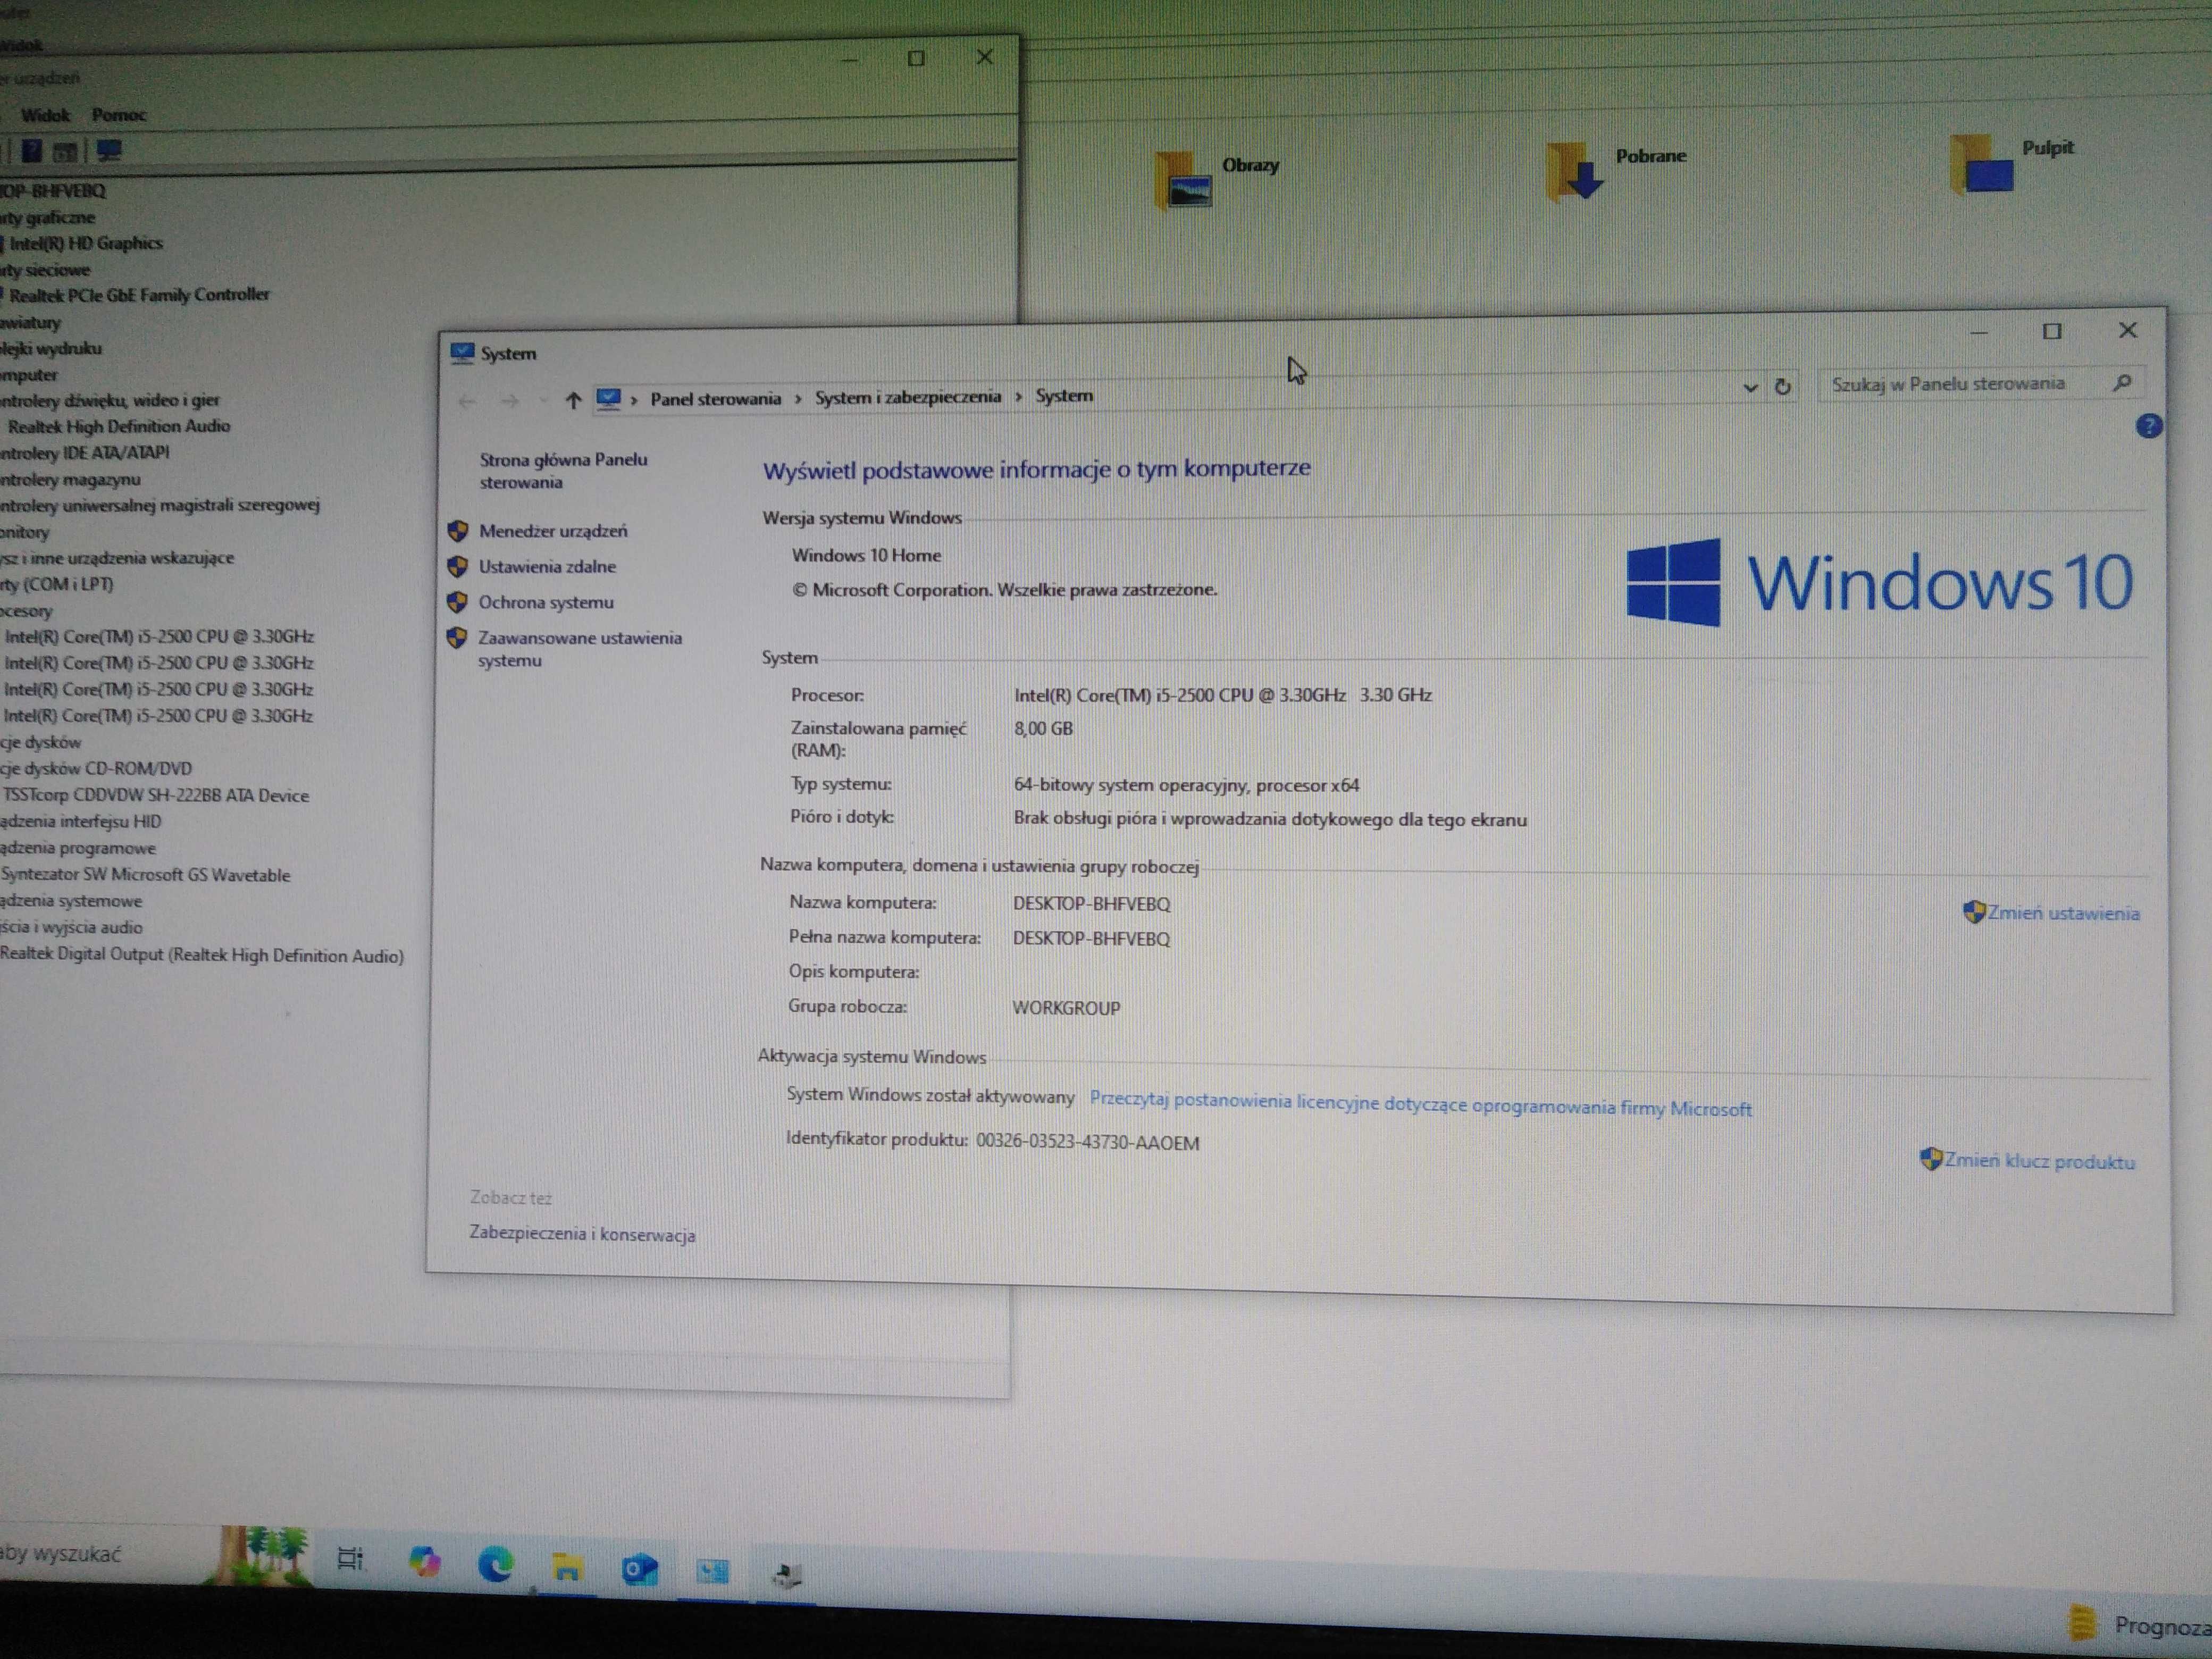Expand breadcrumb arrow before Panel sterowania
Screen dimensions: 2212x1659
pos(634,399)
